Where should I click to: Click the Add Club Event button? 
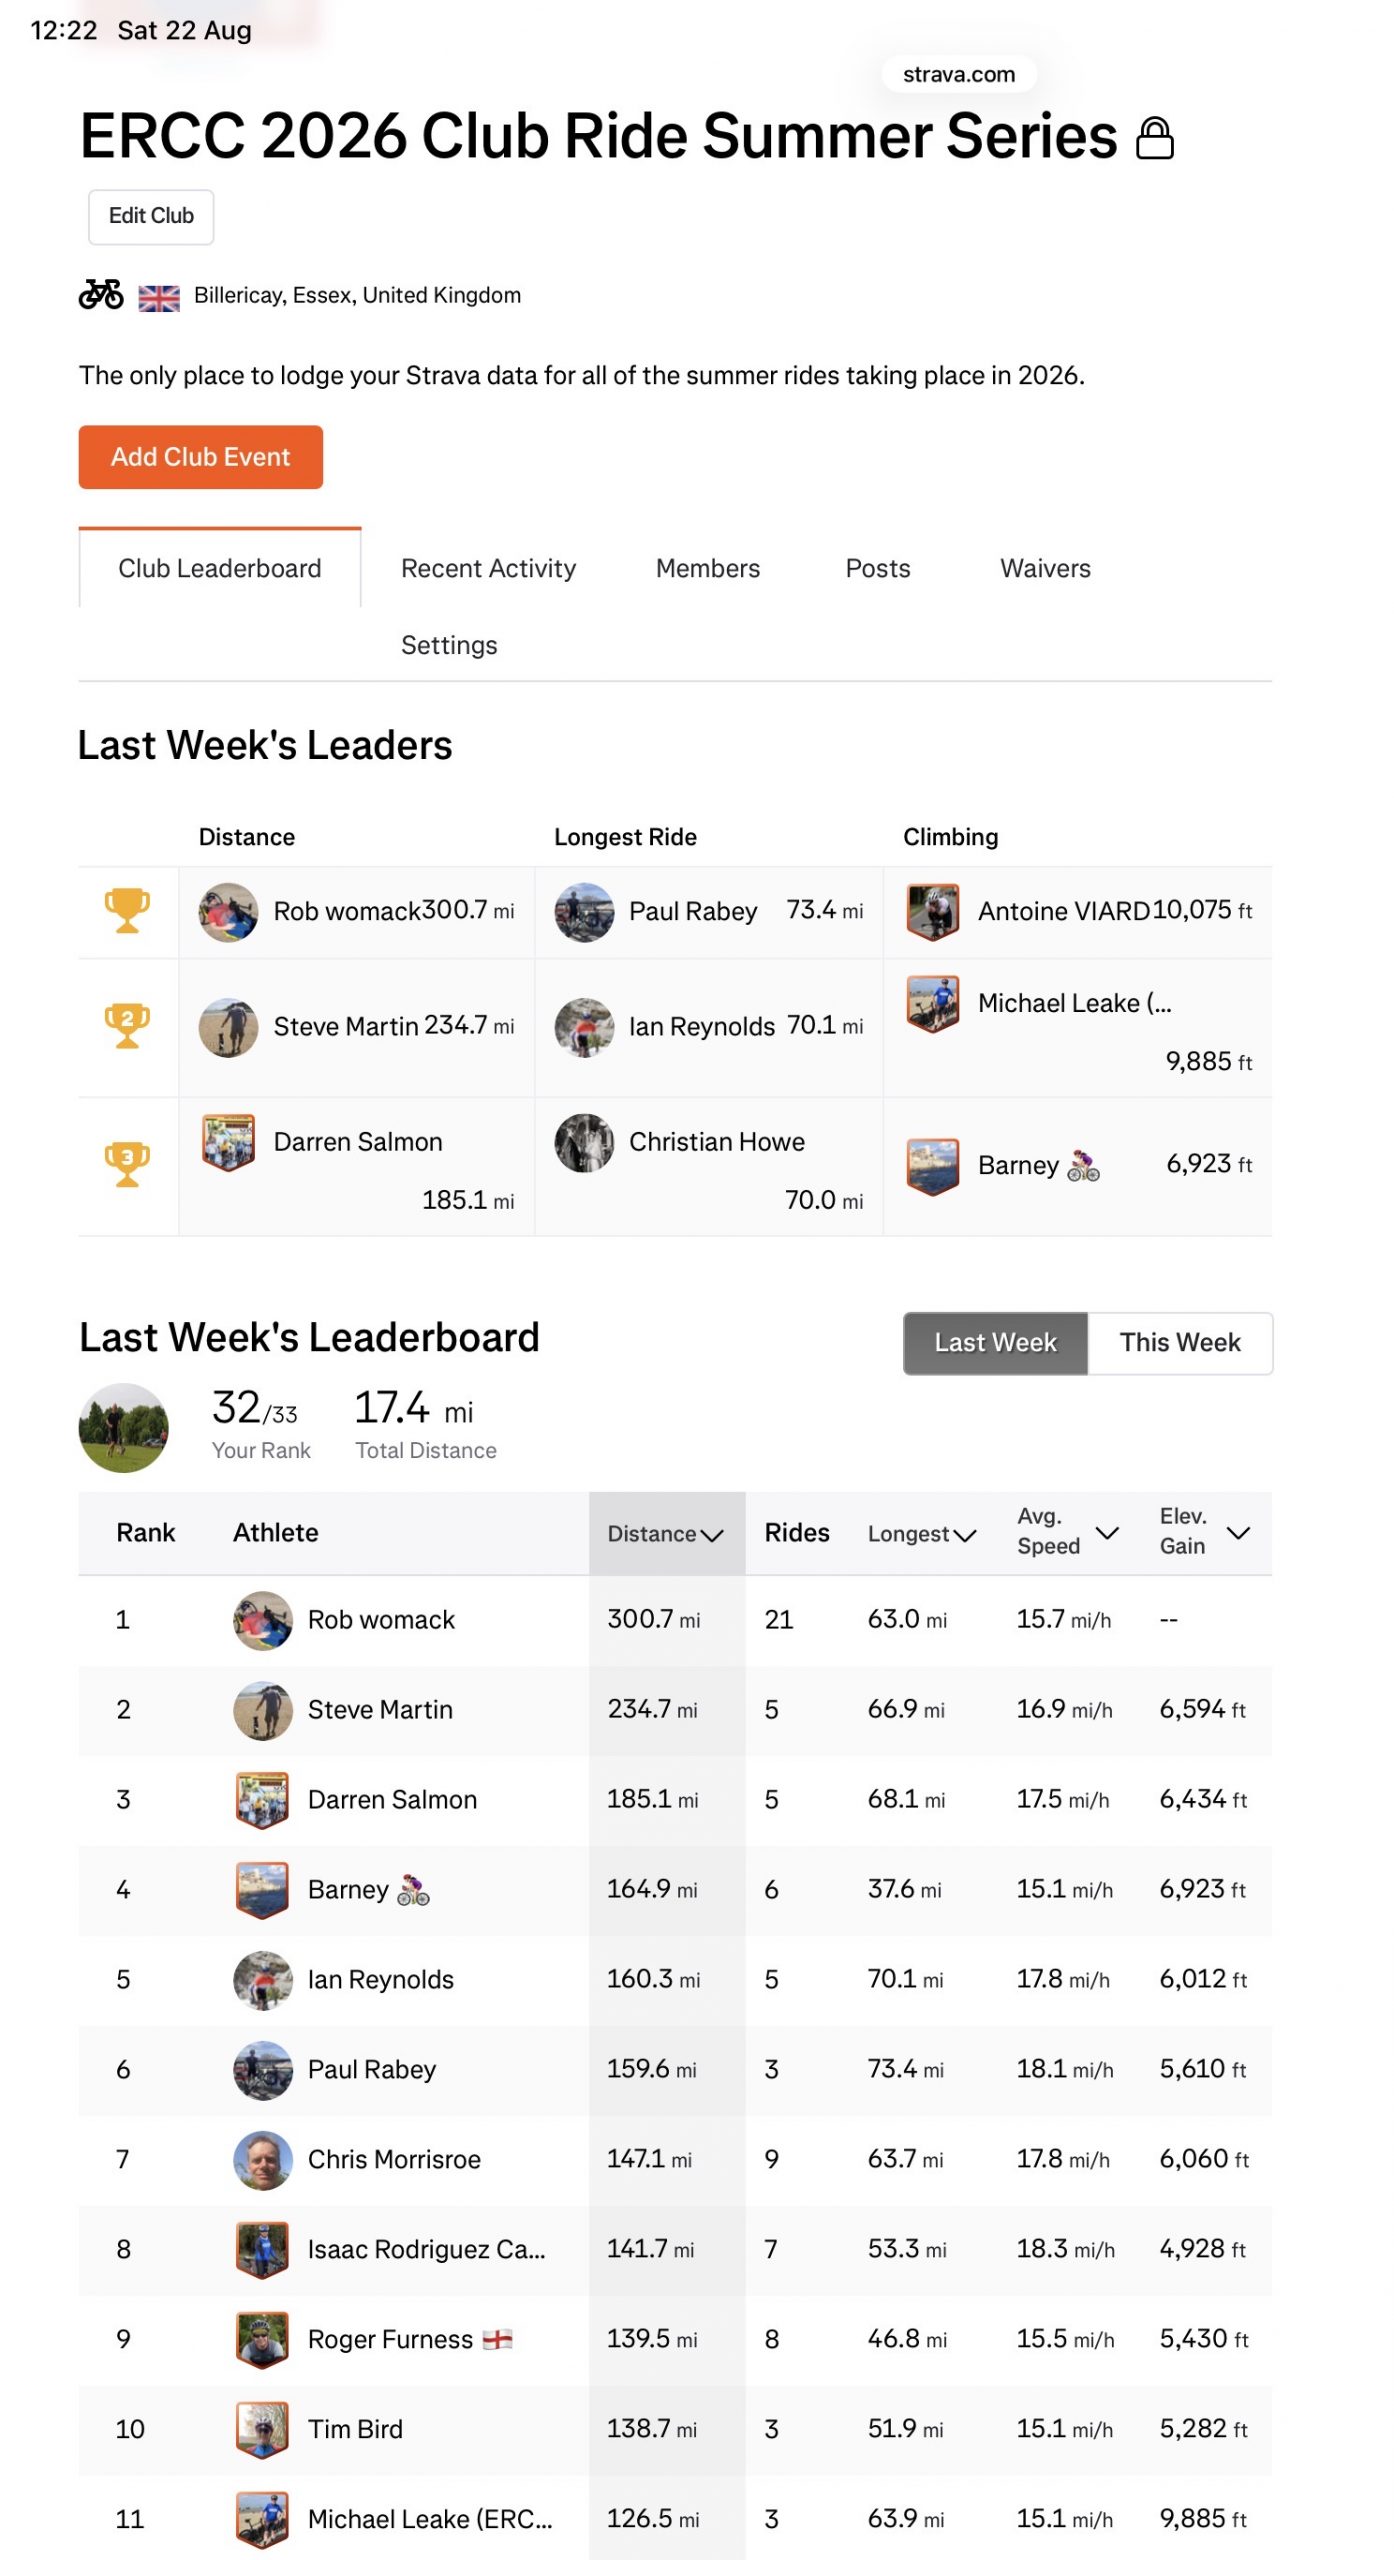[201, 457]
